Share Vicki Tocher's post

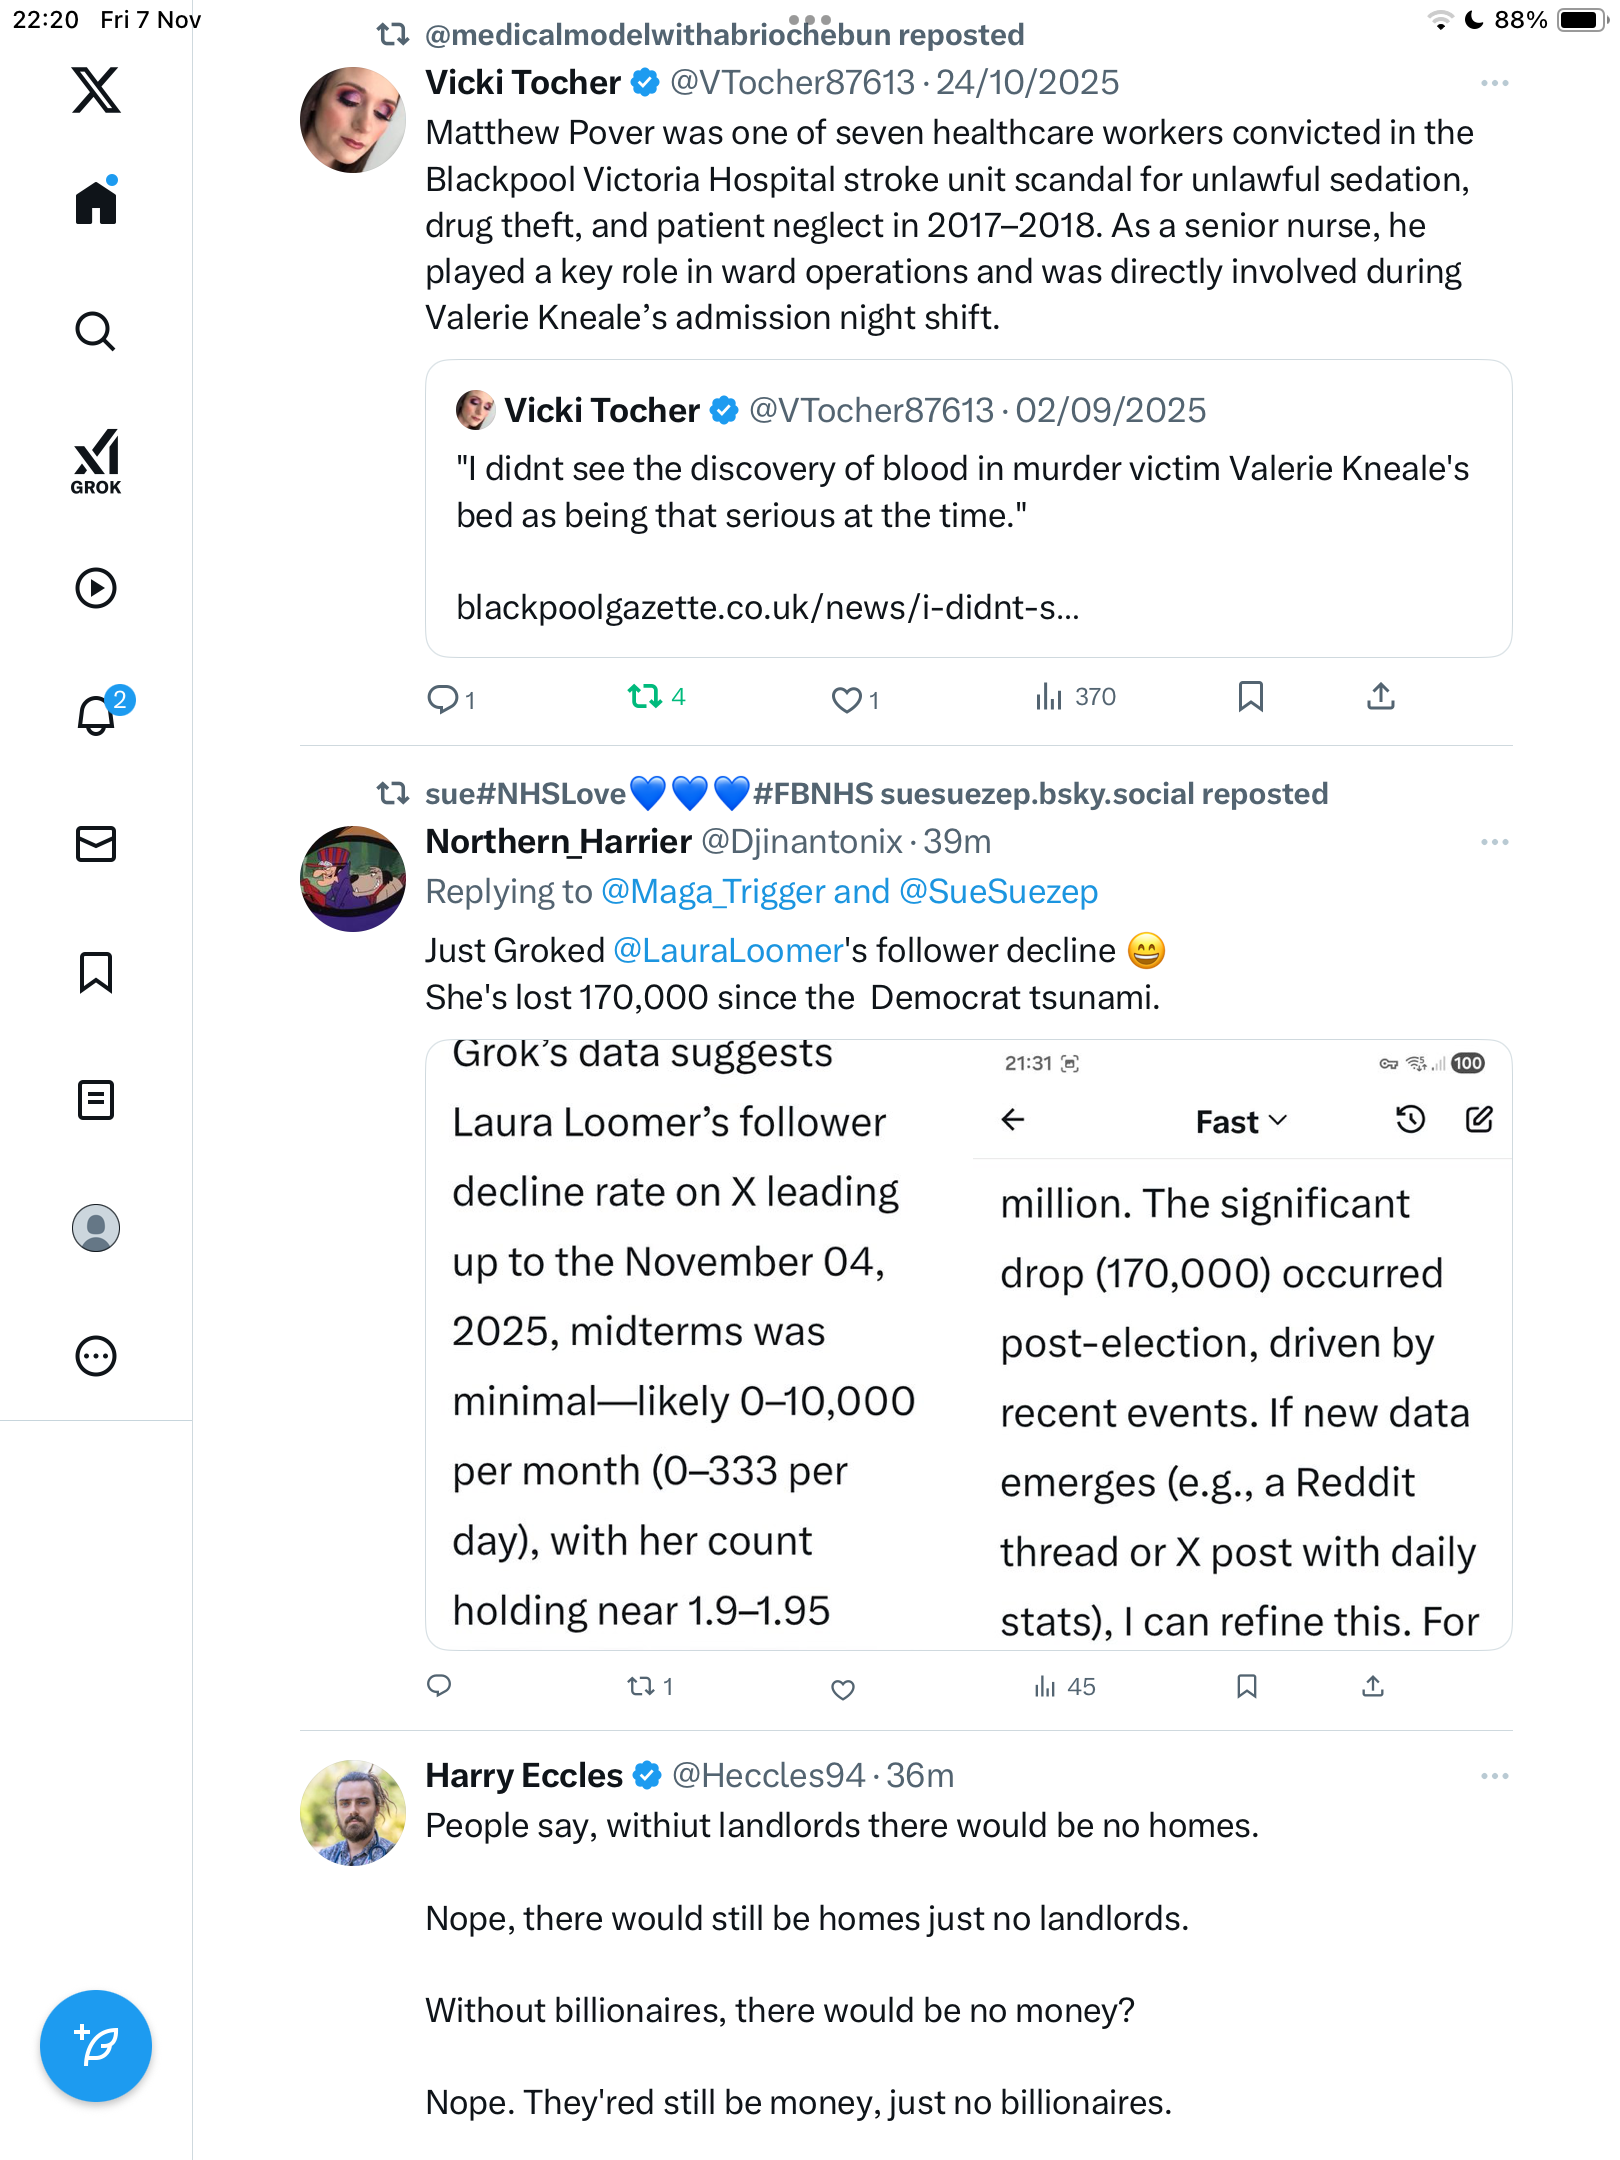1380,697
